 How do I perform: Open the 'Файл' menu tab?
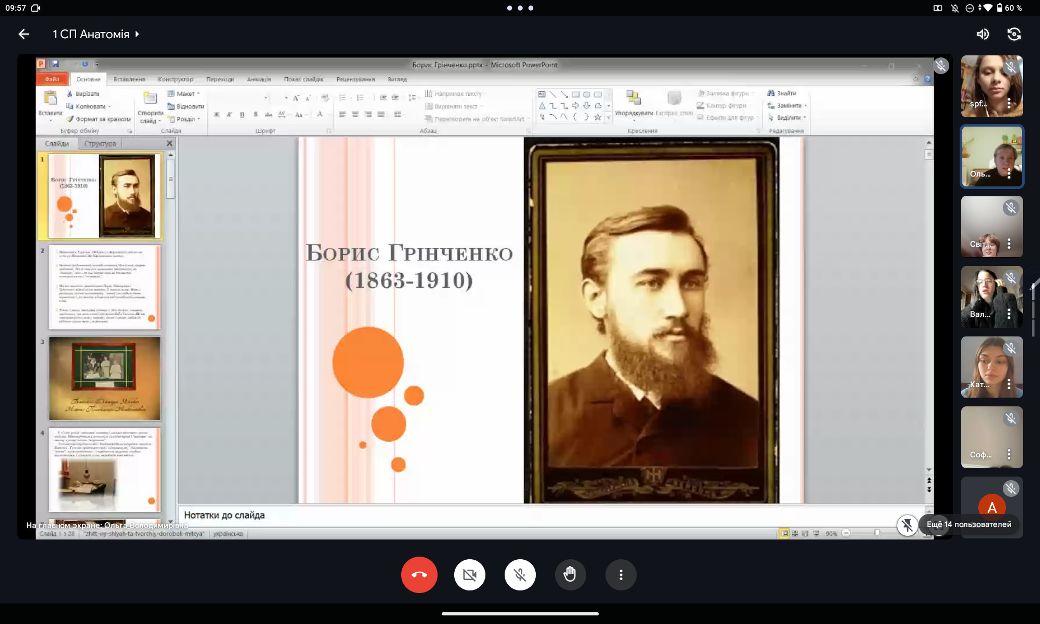(52, 79)
